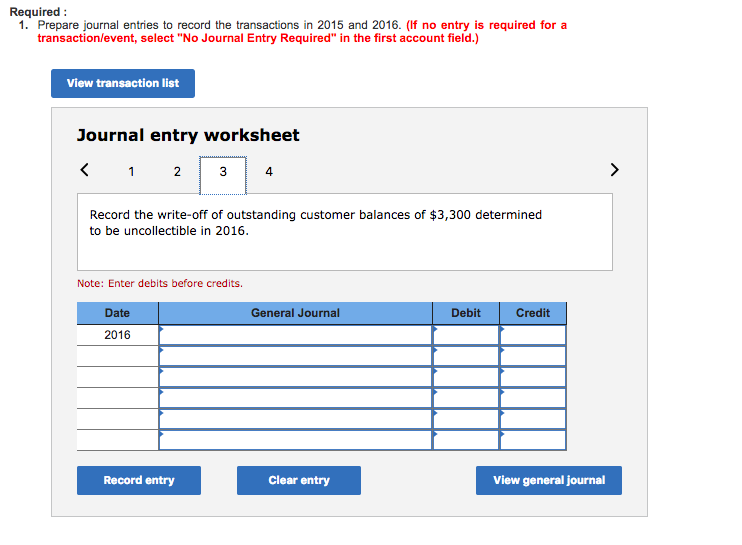Select journal entry tab 3
742x545 pixels.
[222, 172]
